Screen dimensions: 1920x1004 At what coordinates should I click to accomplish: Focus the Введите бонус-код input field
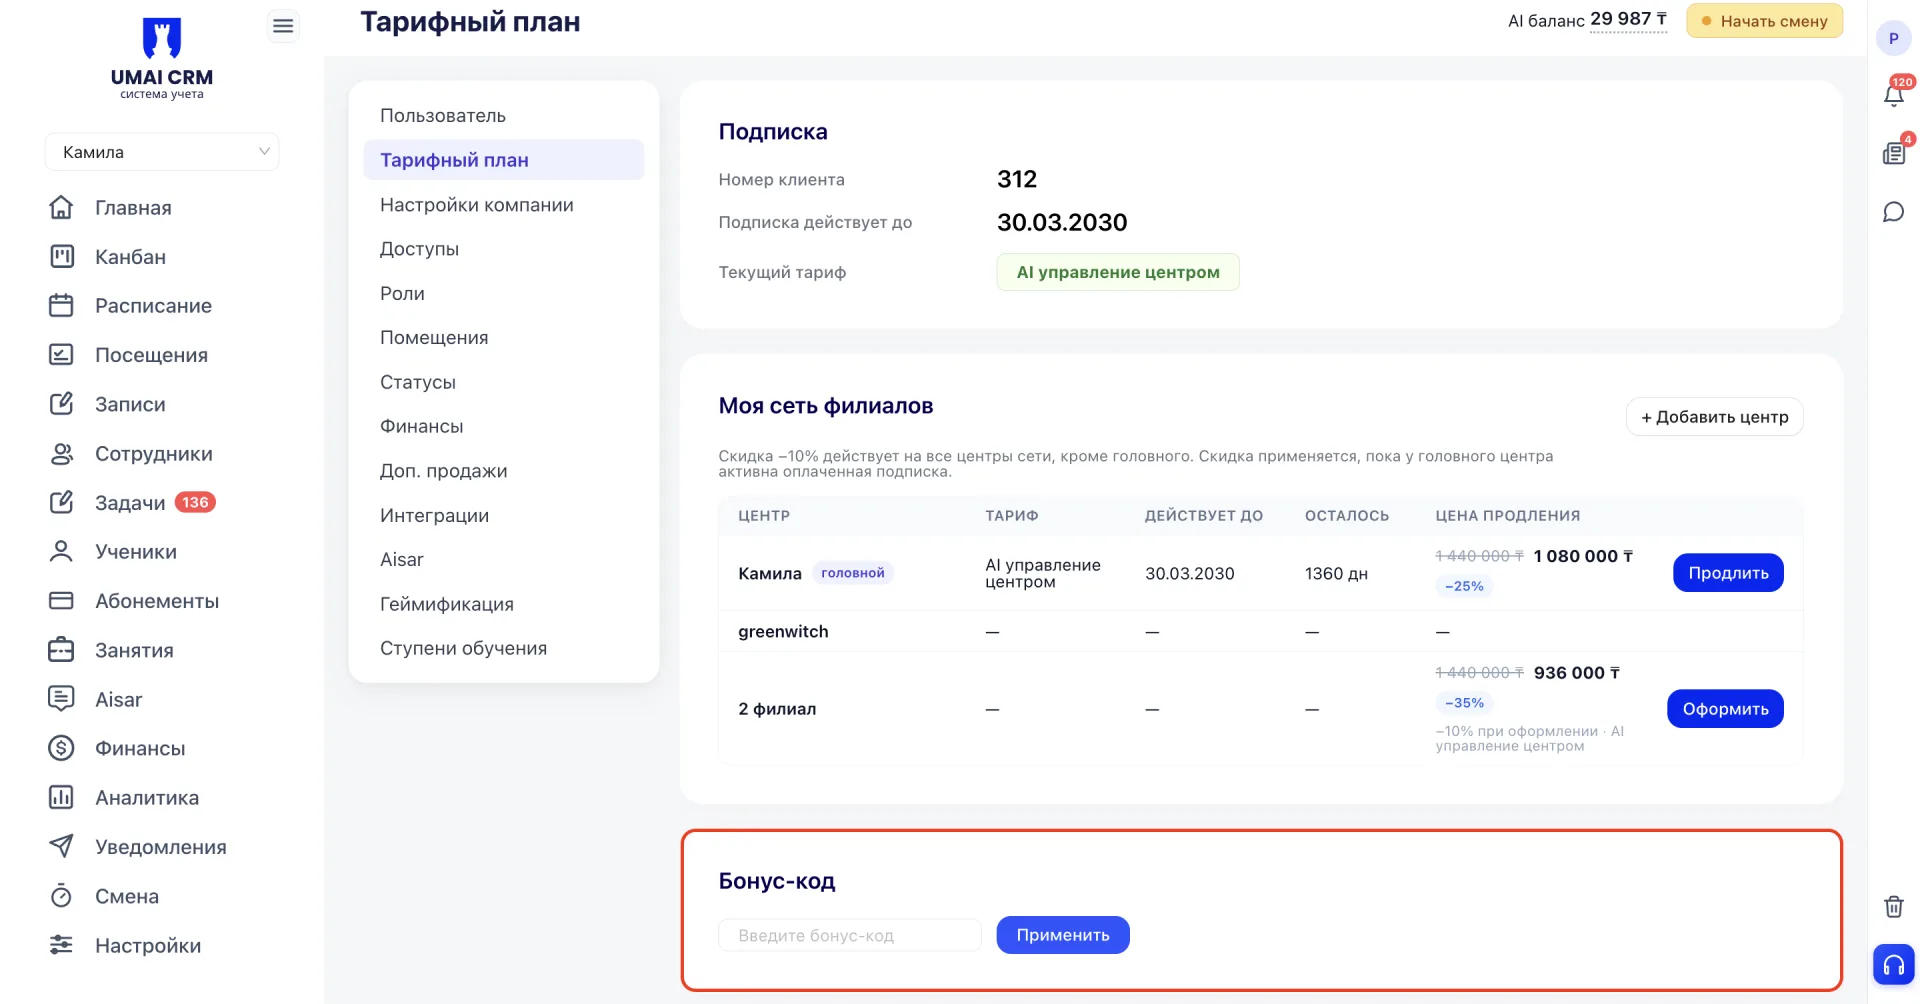point(850,936)
